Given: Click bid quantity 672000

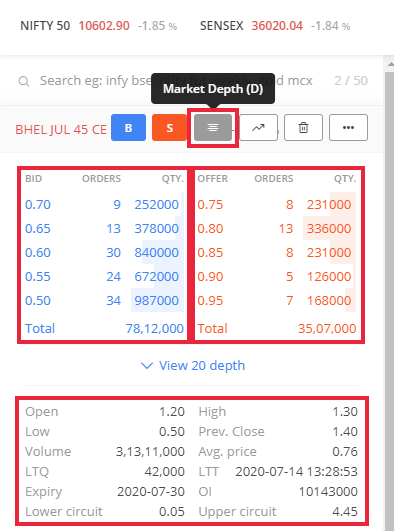Looking at the screenshot, I should pyautogui.click(x=157, y=277).
